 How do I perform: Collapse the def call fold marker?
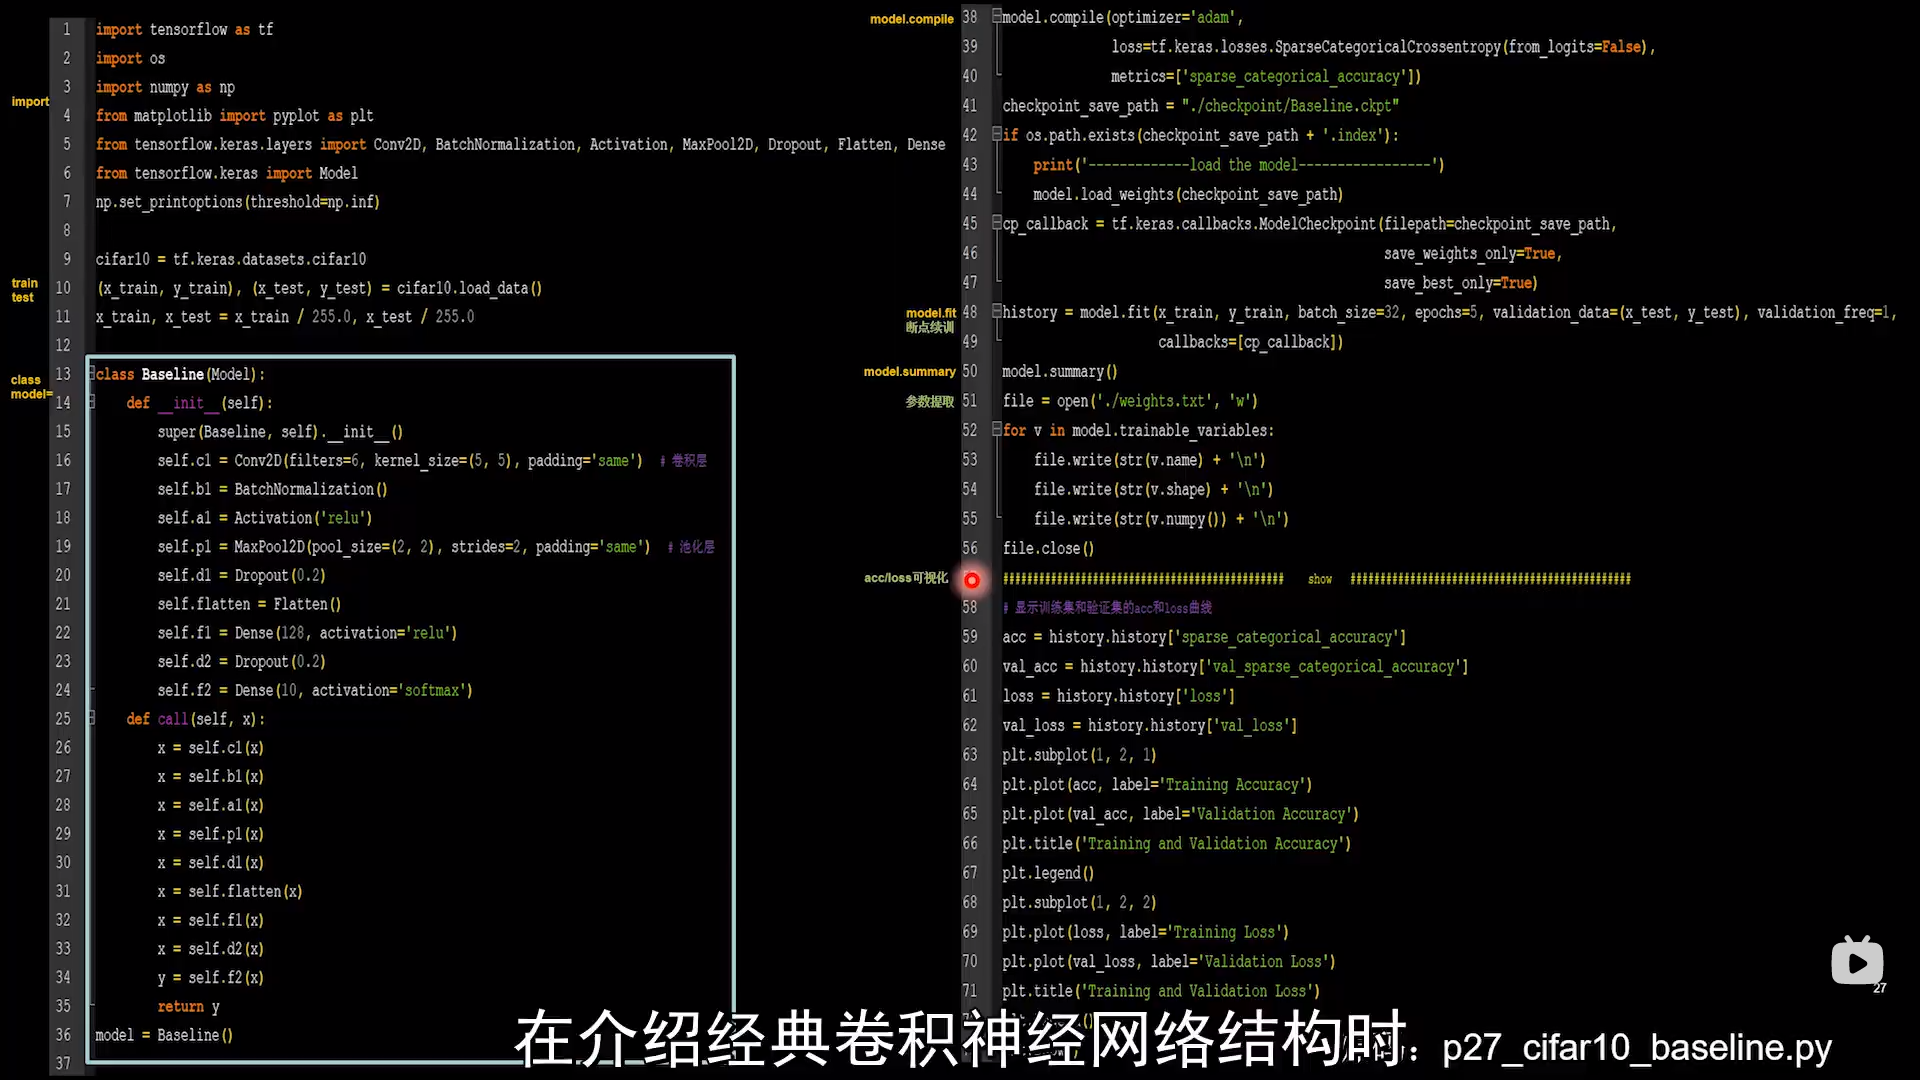point(92,718)
